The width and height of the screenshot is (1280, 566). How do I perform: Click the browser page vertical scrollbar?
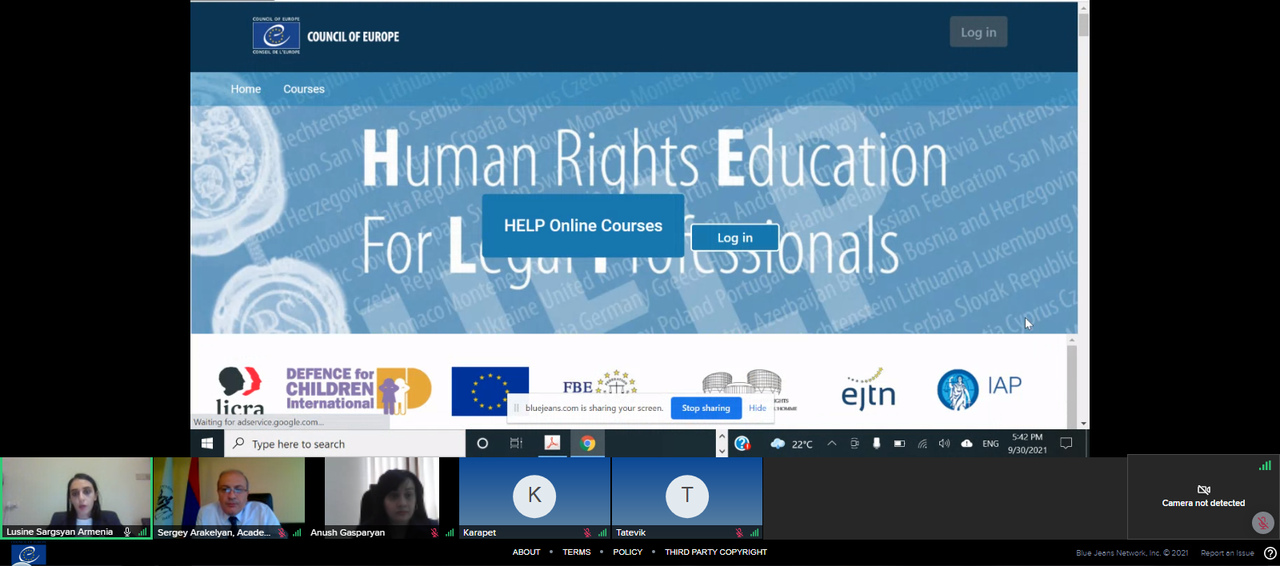click(x=1084, y=215)
